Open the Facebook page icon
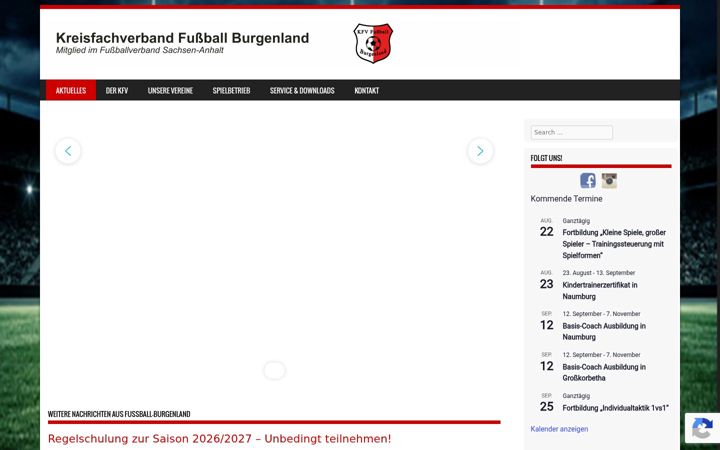 [588, 180]
